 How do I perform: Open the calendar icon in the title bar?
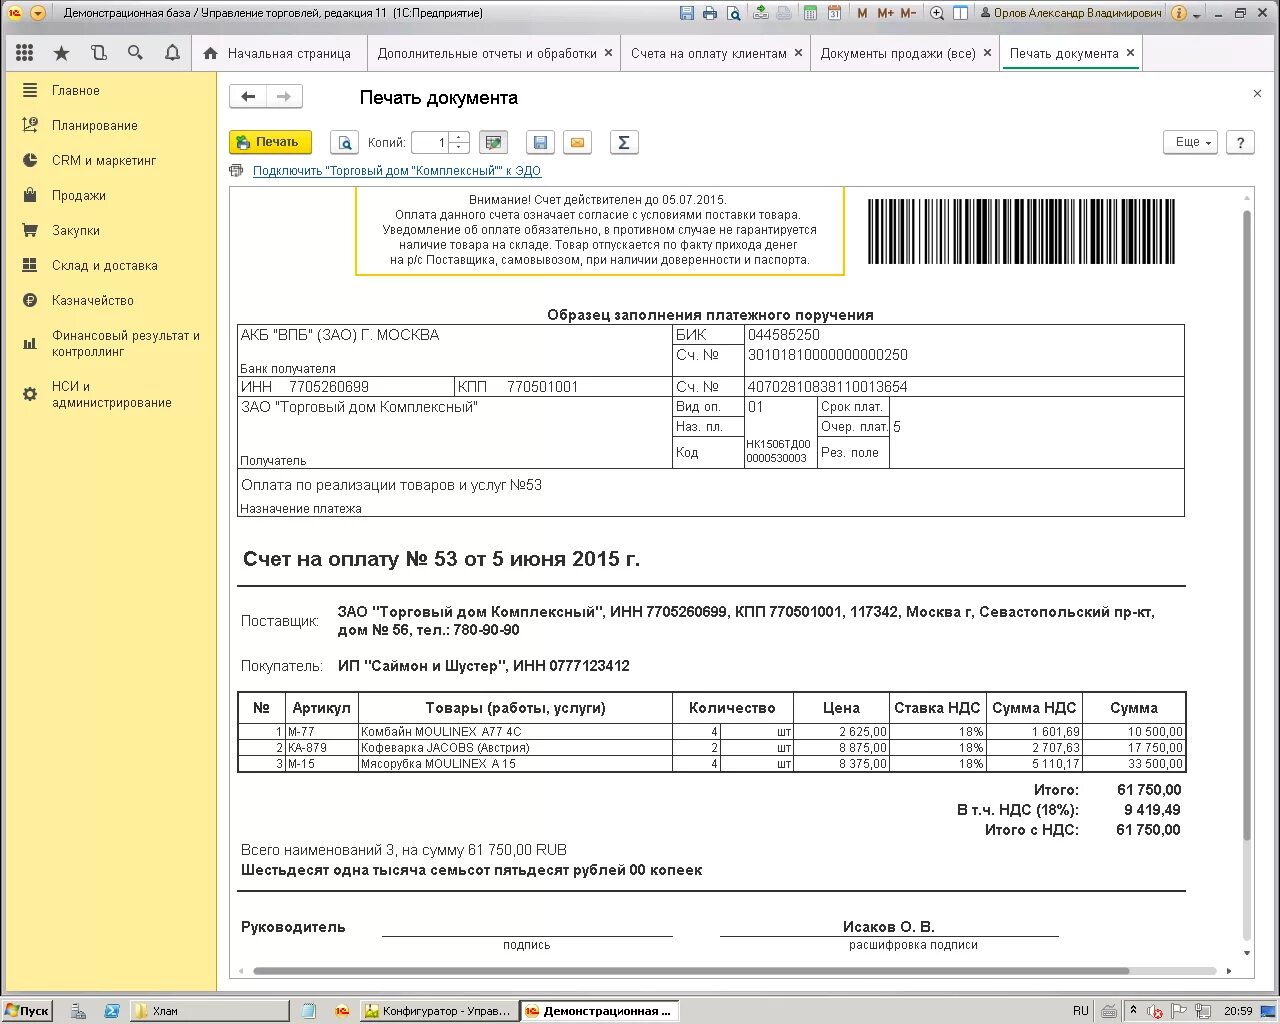(x=834, y=13)
